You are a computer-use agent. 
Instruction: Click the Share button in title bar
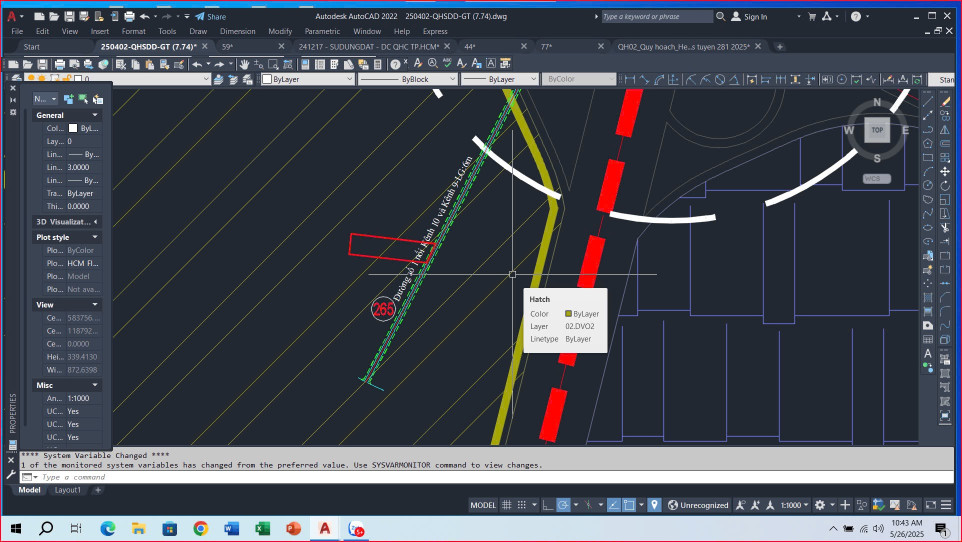point(210,17)
